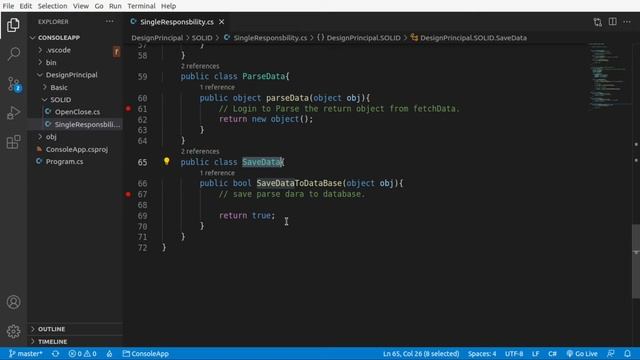
Task: Click the editor vertical scrollbar thumb
Action: coord(636,261)
